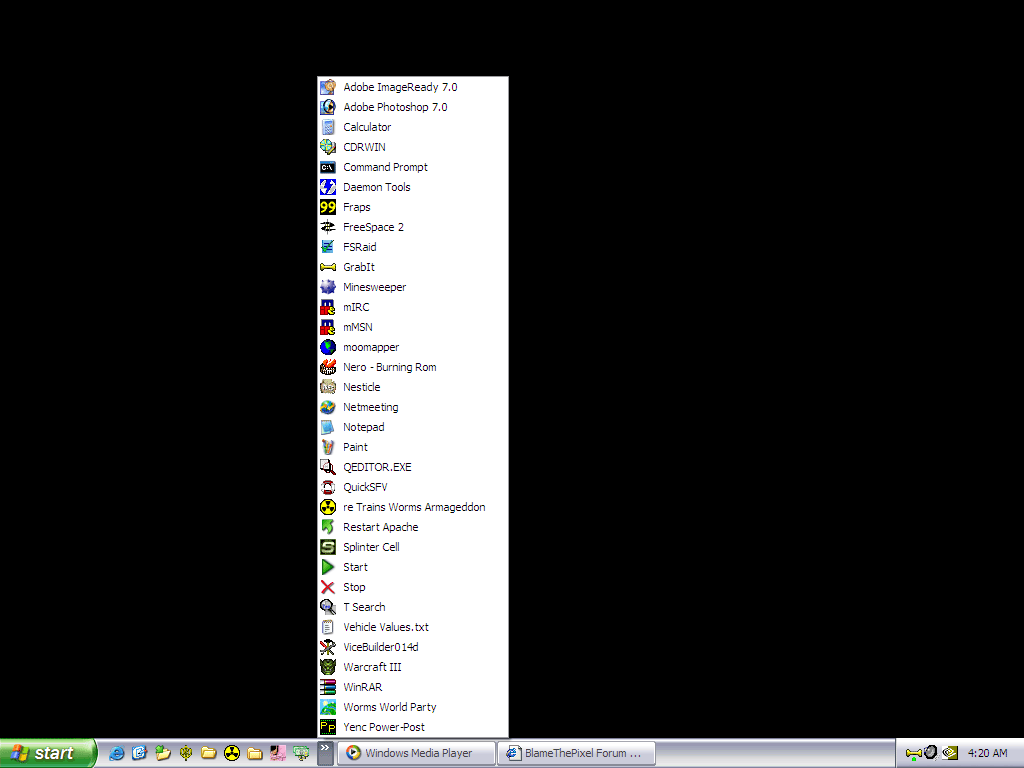
Task: Open FSRaid menu entry
Action: pyautogui.click(x=413, y=247)
